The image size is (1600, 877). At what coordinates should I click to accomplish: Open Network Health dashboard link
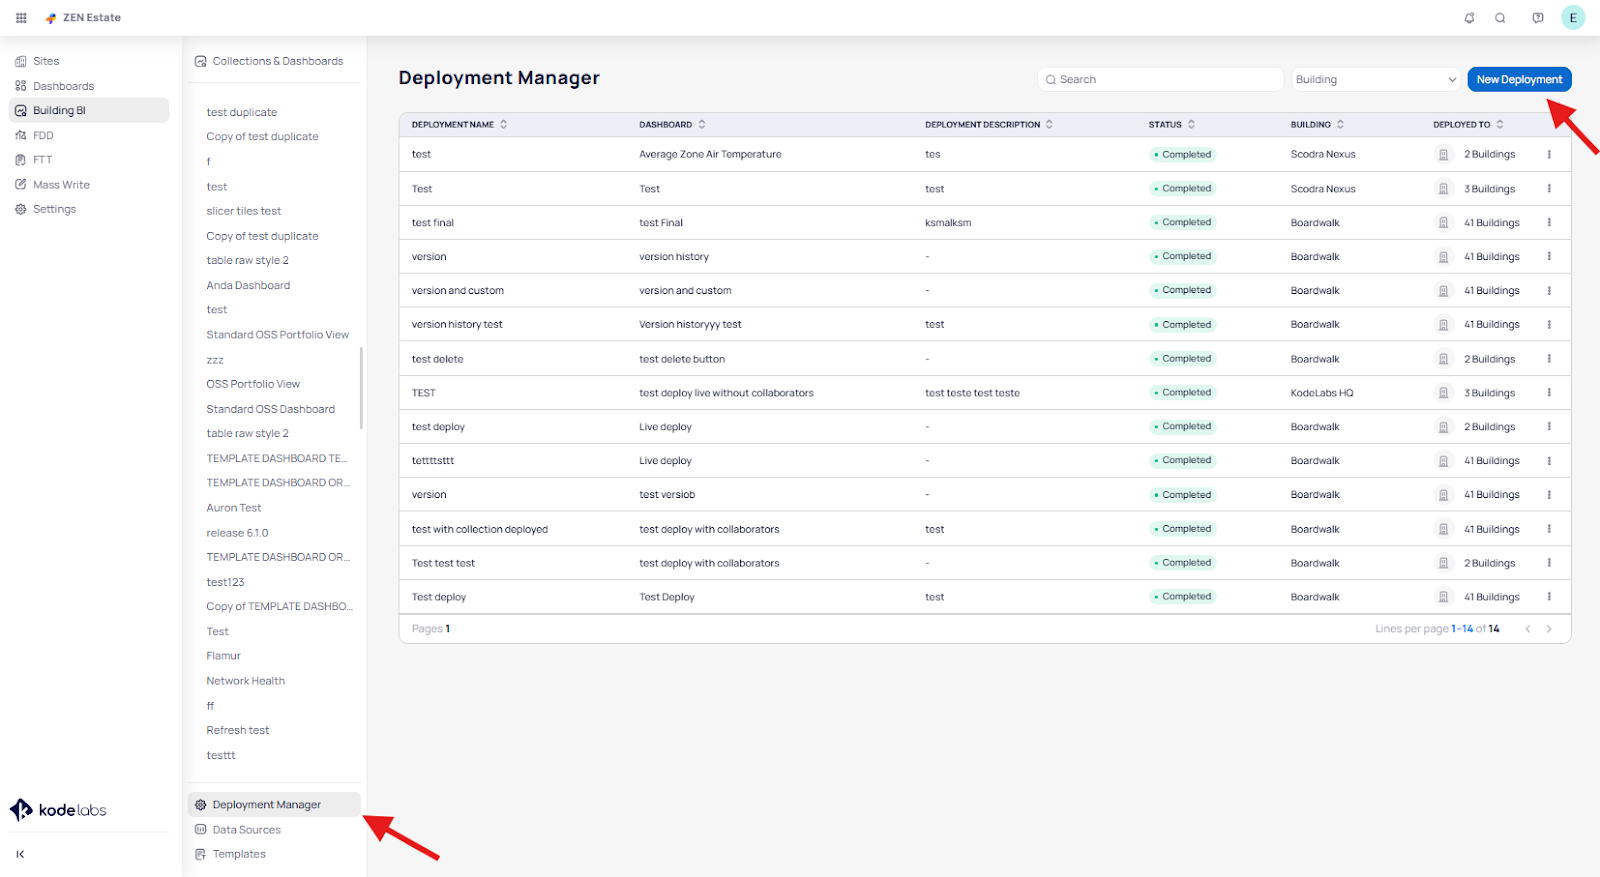click(x=245, y=681)
